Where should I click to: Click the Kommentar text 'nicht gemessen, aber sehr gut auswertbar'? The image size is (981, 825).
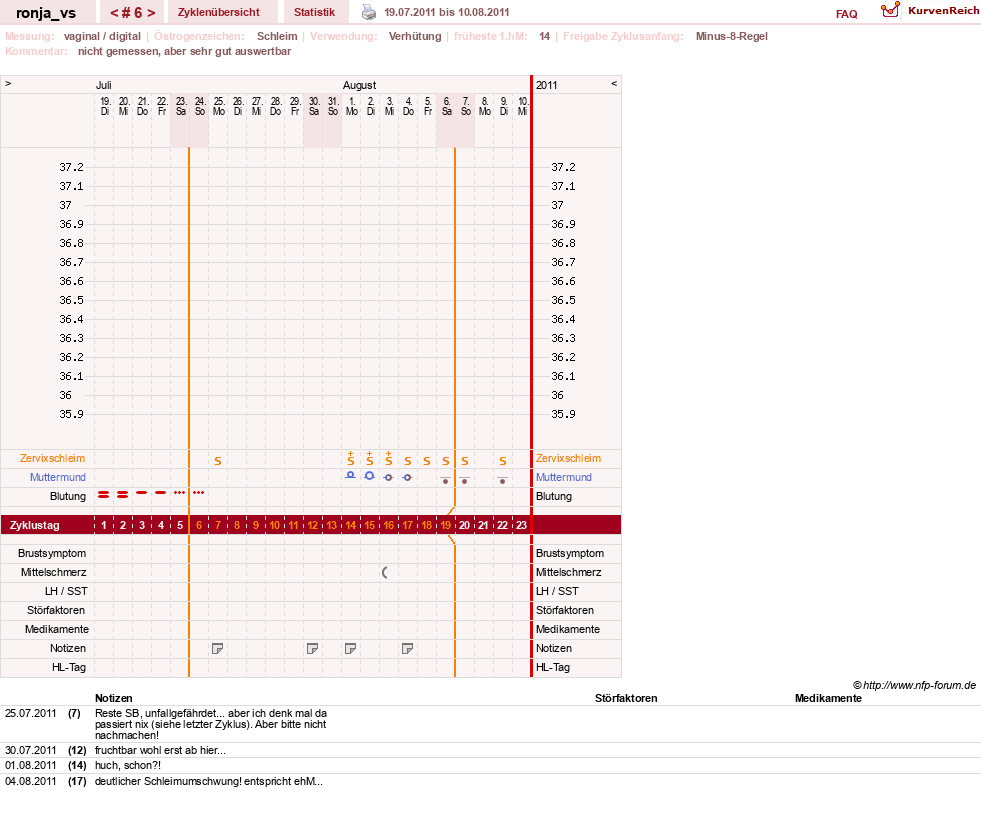[185, 51]
